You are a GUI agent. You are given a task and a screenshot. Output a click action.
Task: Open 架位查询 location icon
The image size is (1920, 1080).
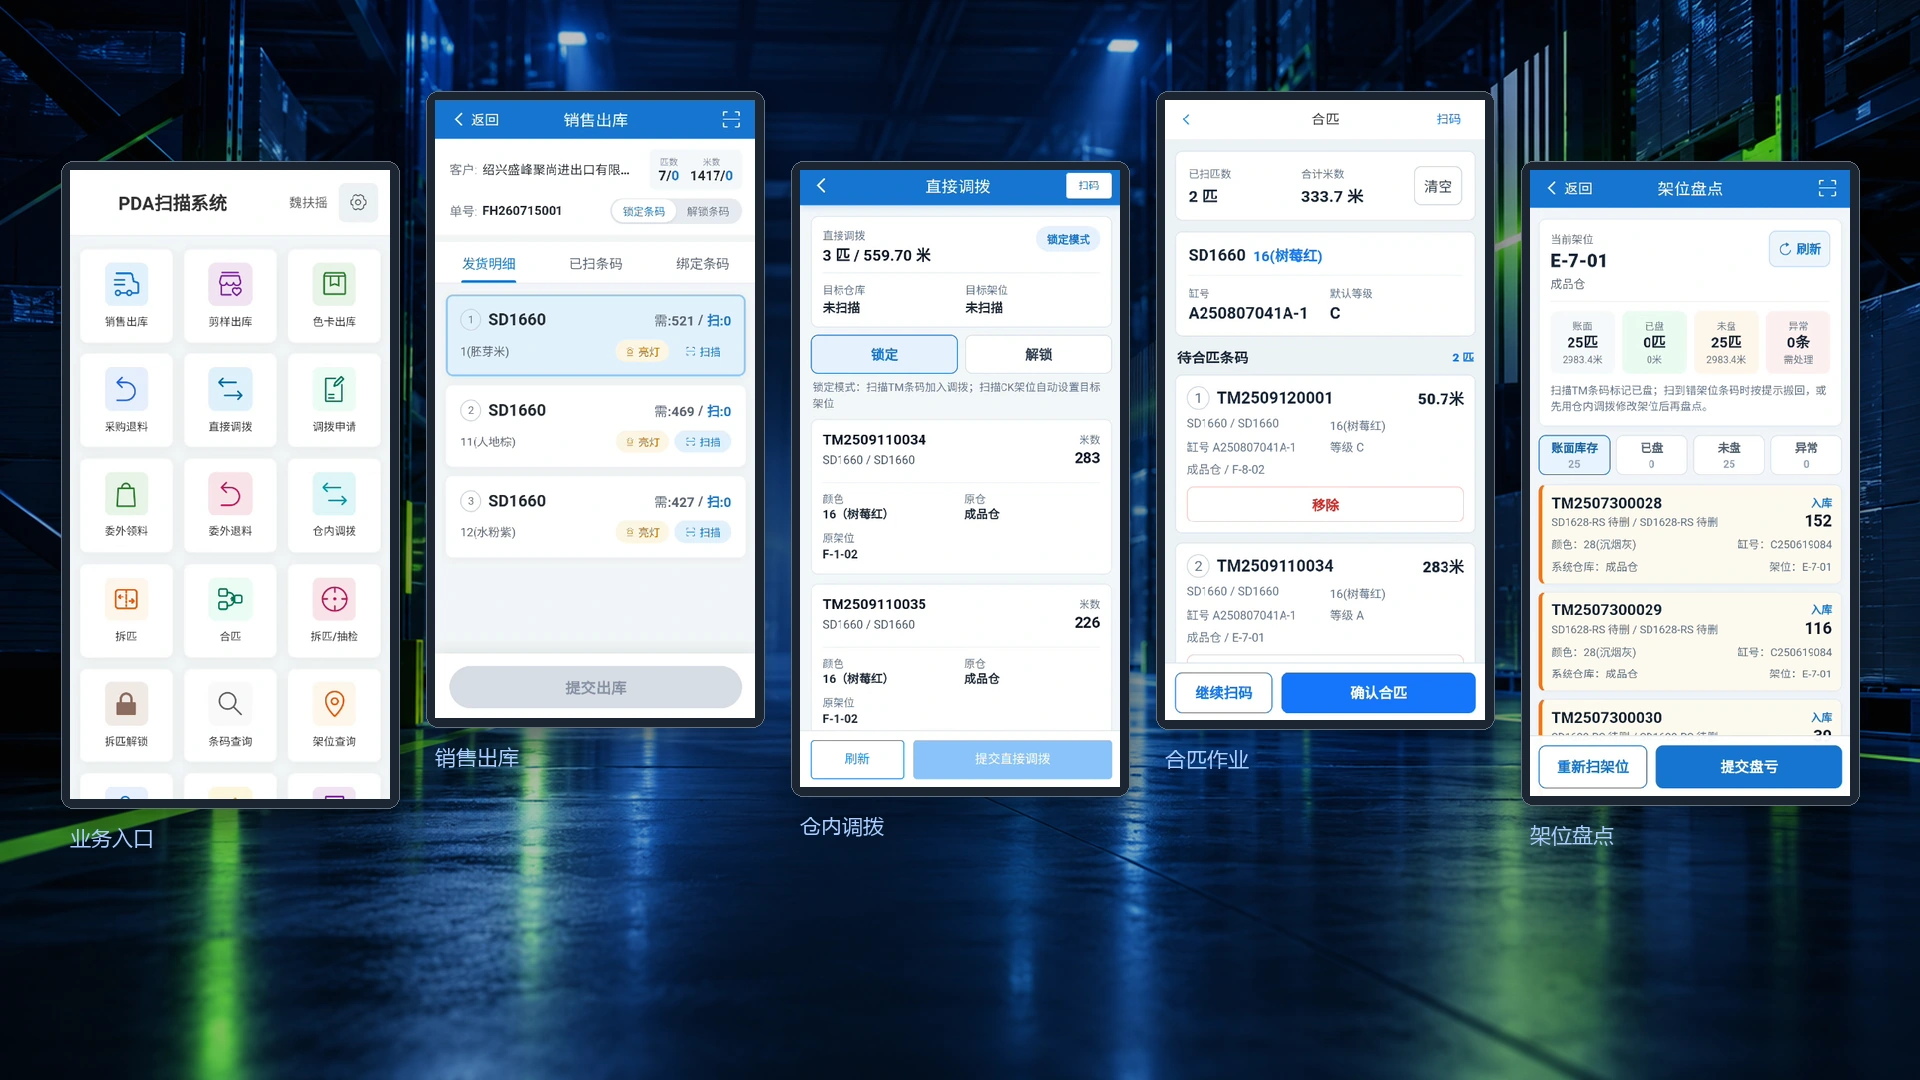pos(334,704)
